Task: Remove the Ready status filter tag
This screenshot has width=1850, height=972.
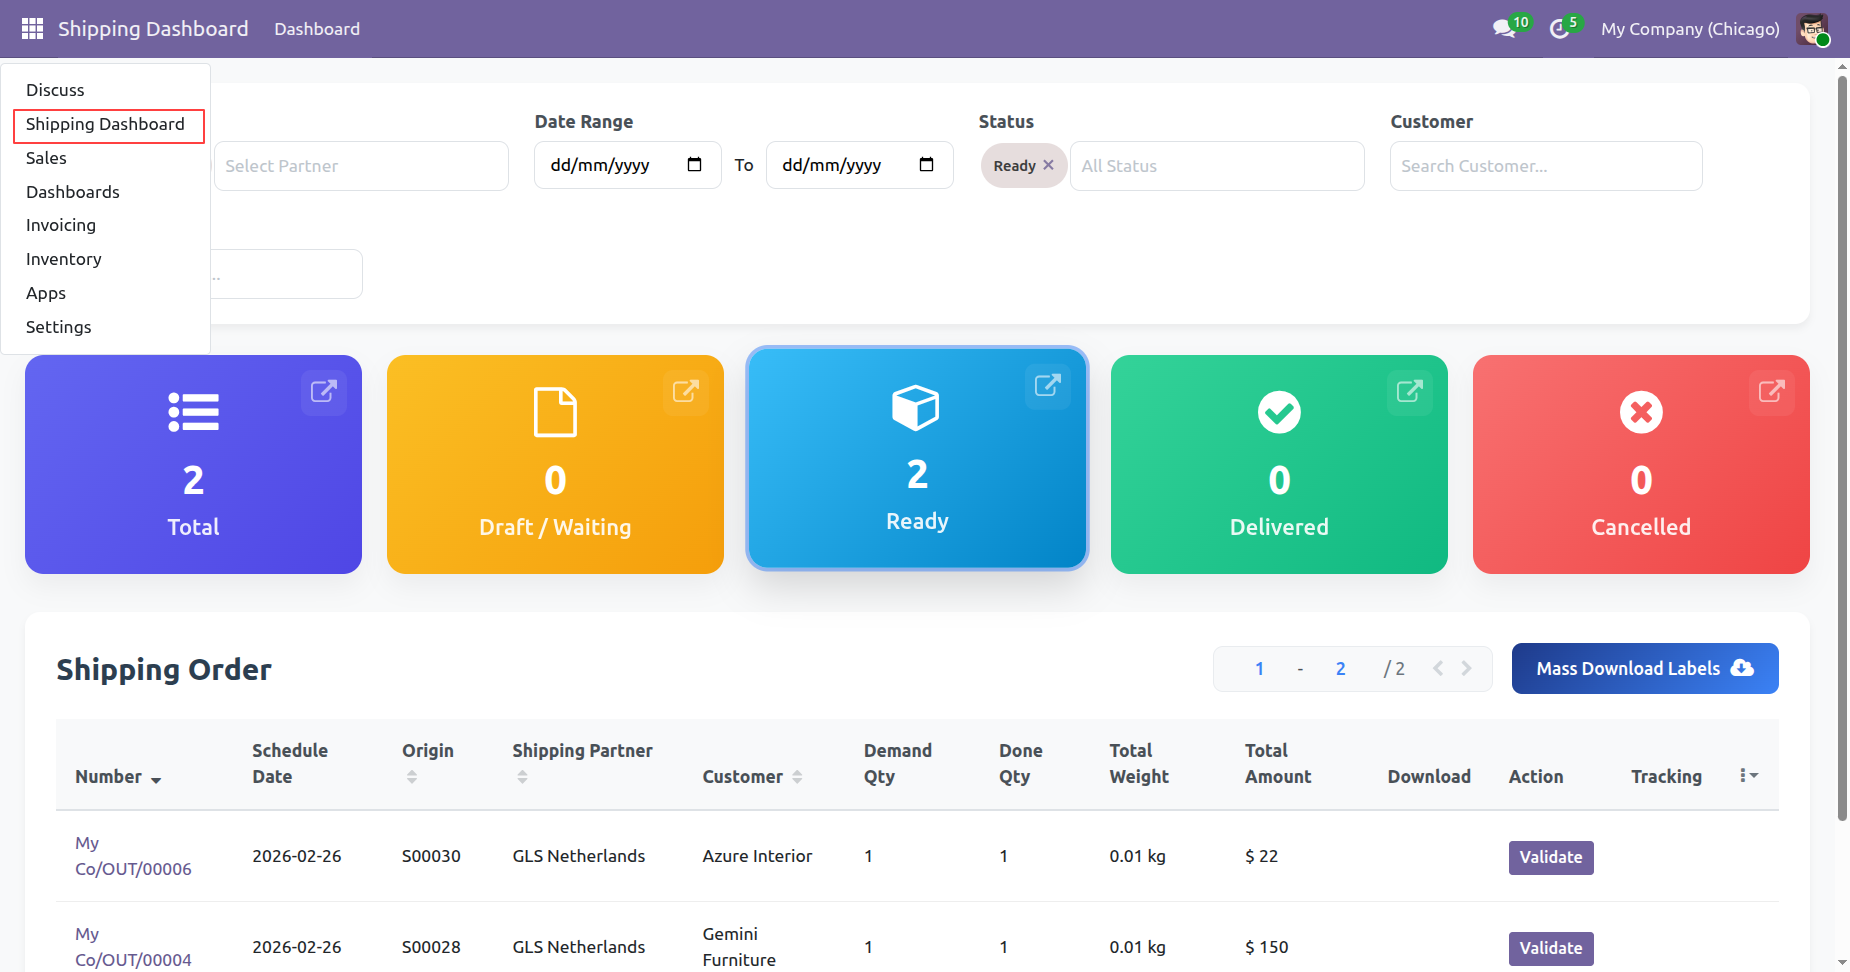Action: (x=1048, y=165)
